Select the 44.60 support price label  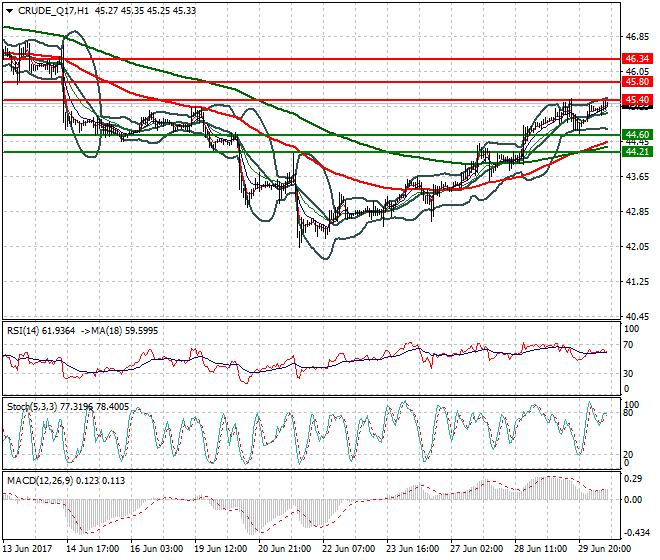[x=637, y=135]
